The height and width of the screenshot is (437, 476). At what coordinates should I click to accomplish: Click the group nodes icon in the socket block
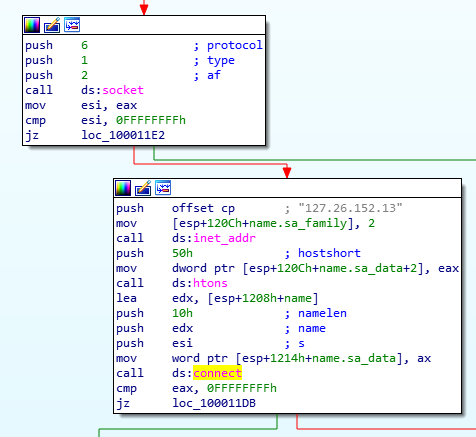click(72, 25)
